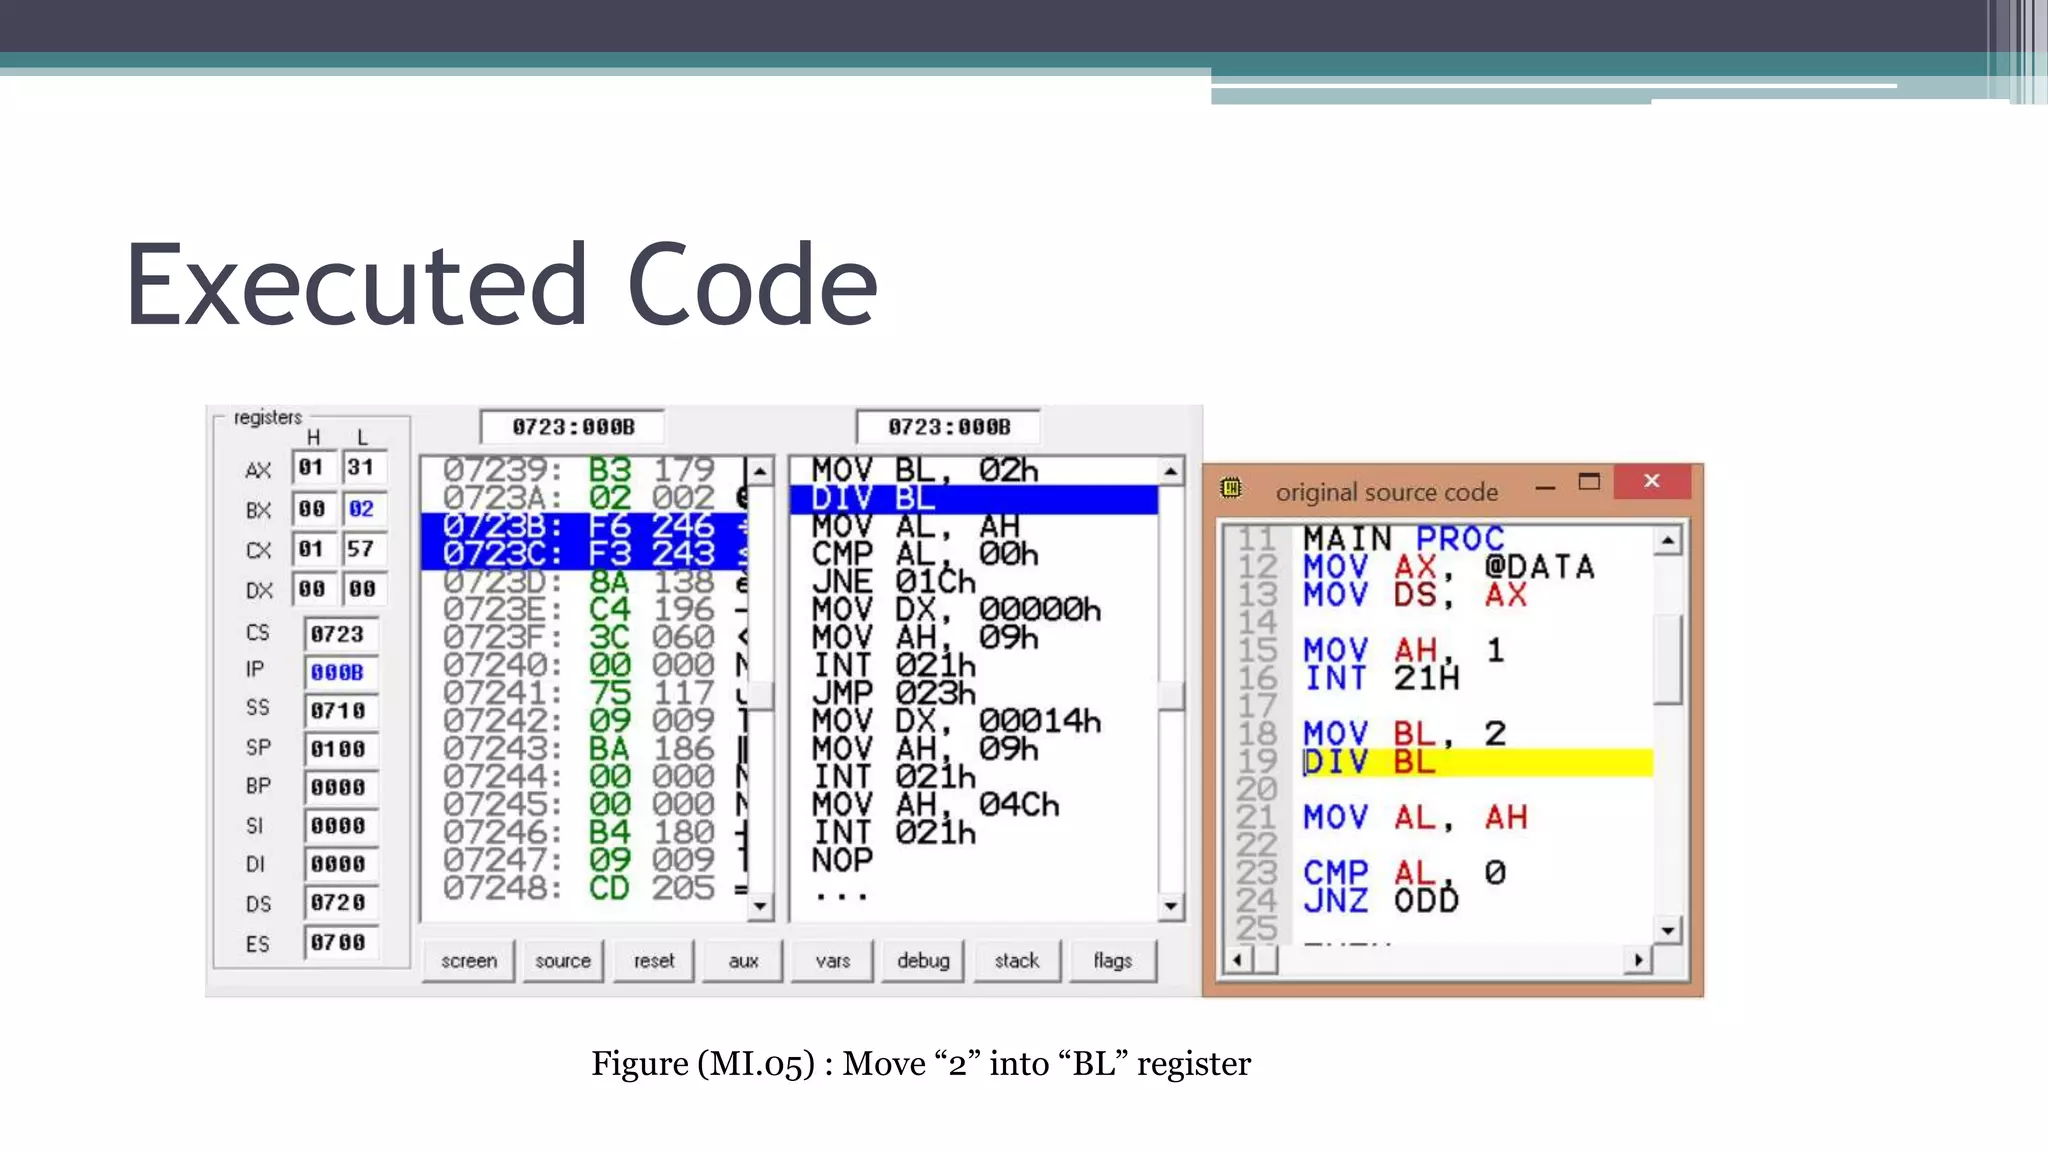Viewport: 2048px width, 1152px height.
Task: Click disassembly list scroll down arrow
Action: pyautogui.click(x=1170, y=906)
